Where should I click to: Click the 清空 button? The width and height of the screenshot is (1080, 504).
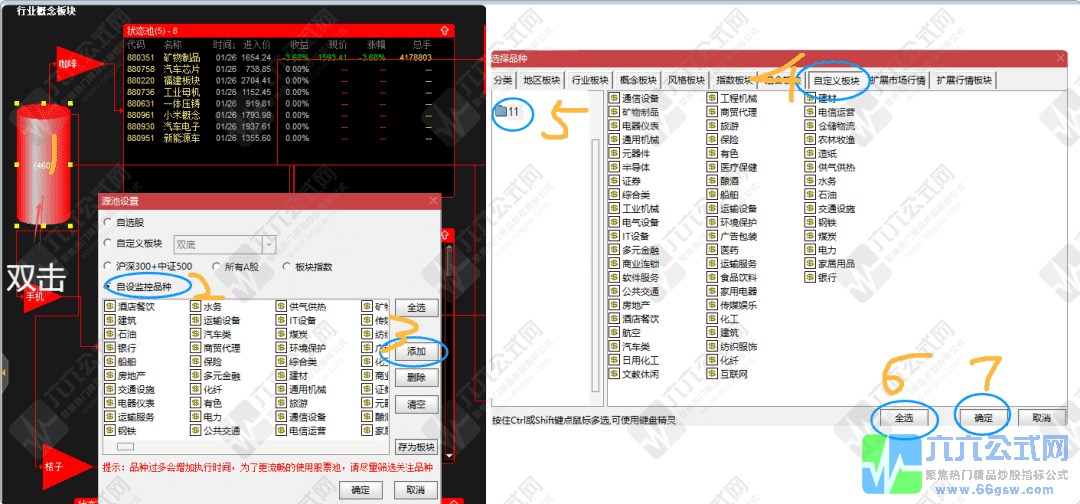(x=416, y=403)
